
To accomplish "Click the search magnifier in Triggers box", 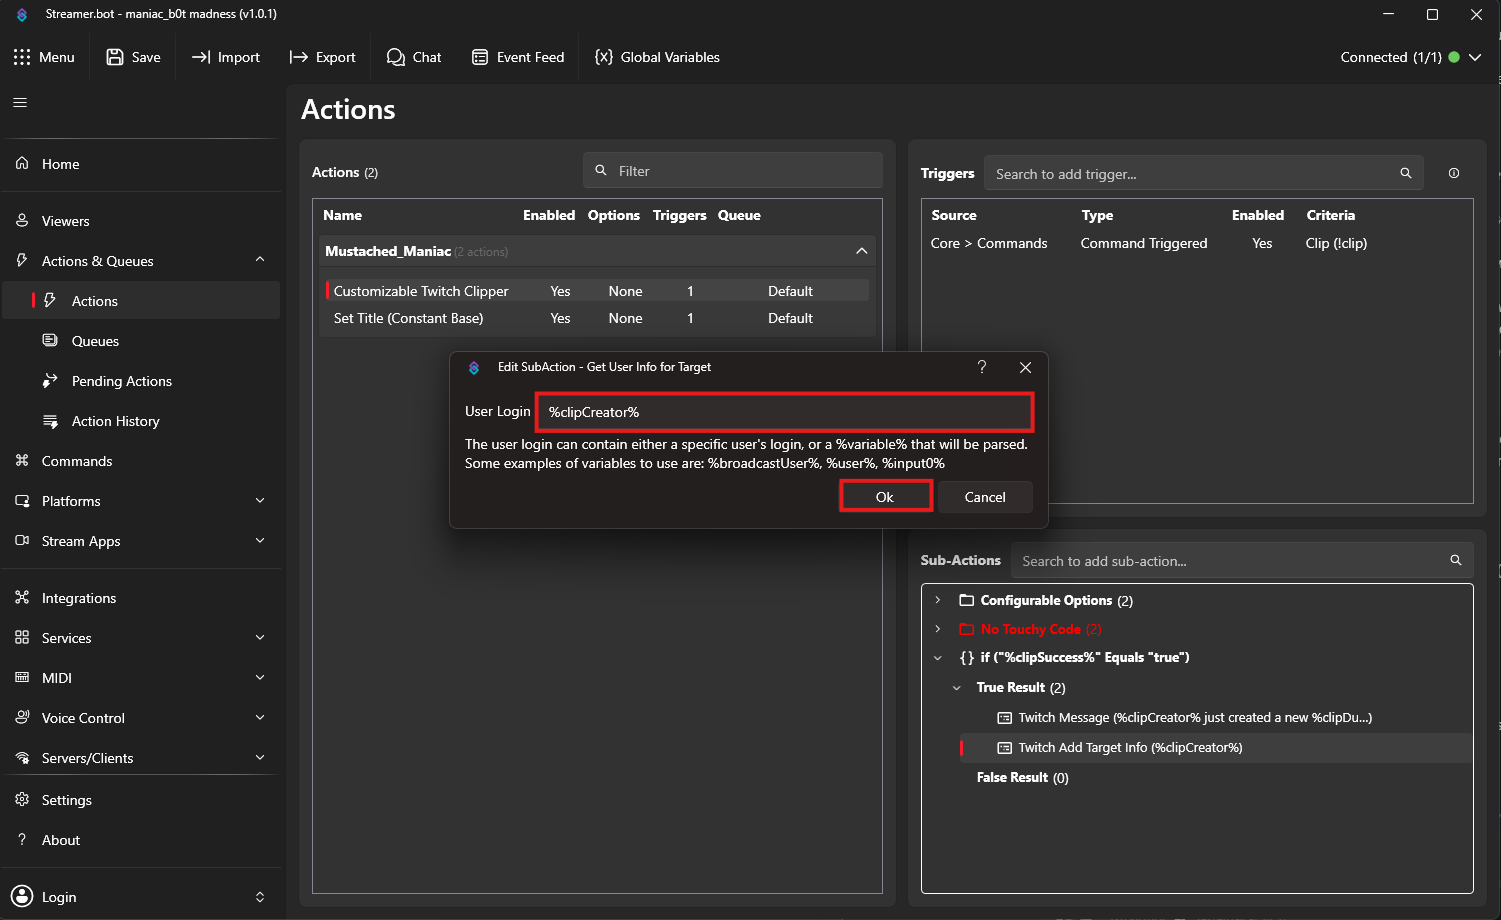I will 1405,173.
